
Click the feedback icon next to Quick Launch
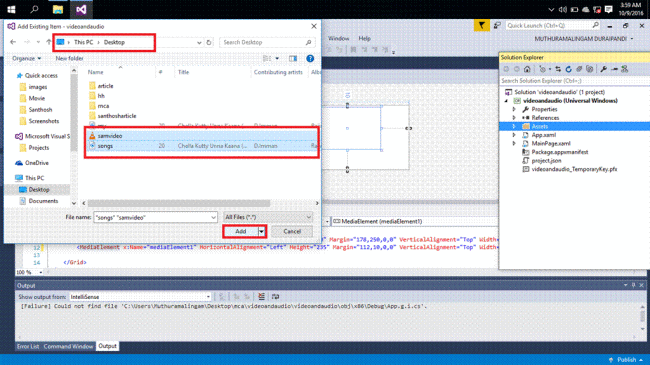(497, 26)
